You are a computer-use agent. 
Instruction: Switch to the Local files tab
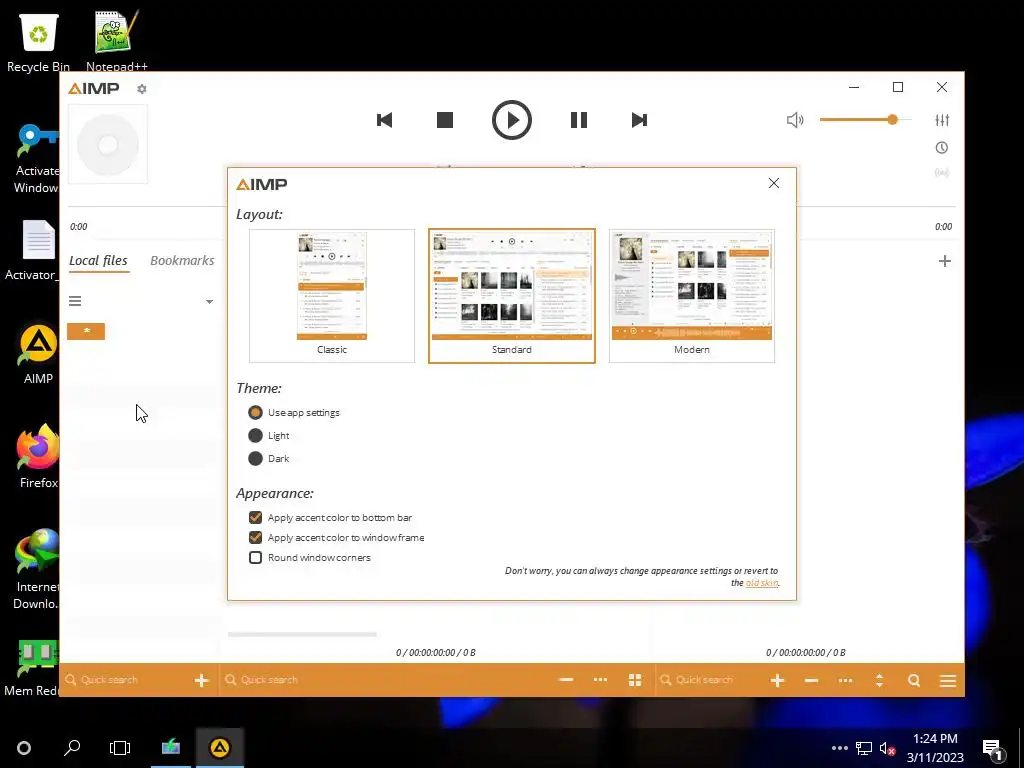[99, 261]
